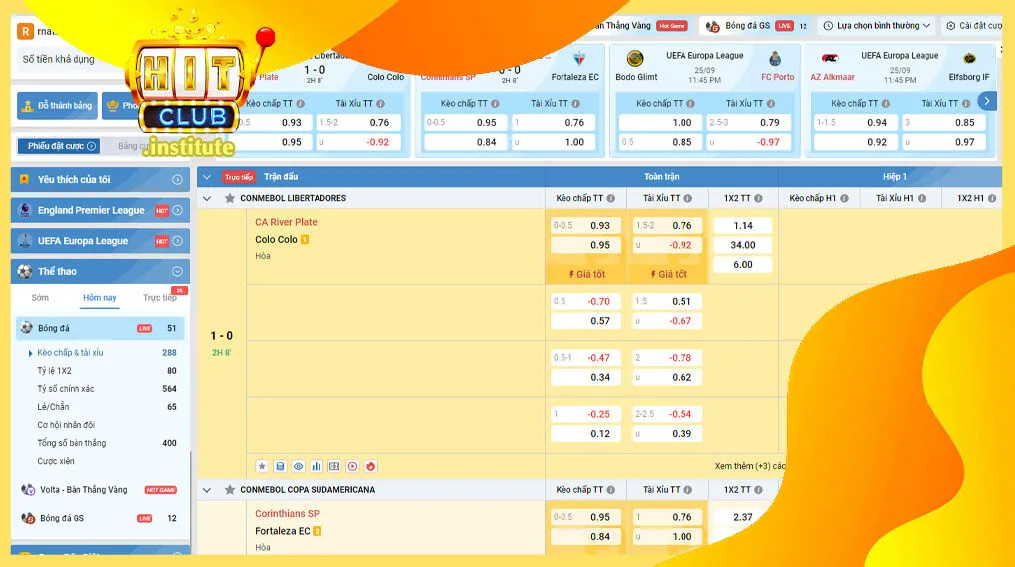The width and height of the screenshot is (1015, 567).
Task: Open the pitch field view icon
Action: 334,466
